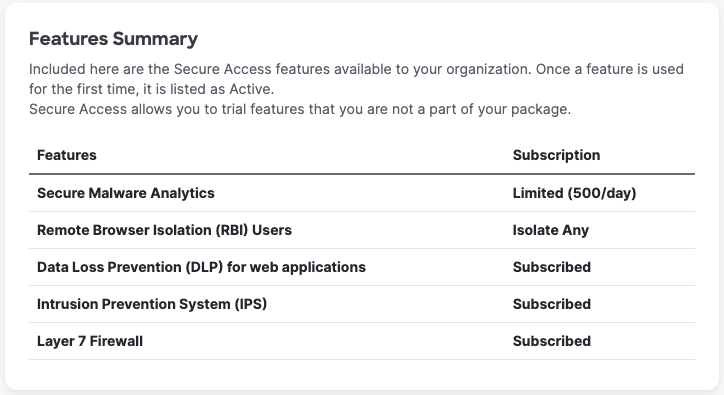
Task: Click the Features Summary heading
Action: pos(113,39)
